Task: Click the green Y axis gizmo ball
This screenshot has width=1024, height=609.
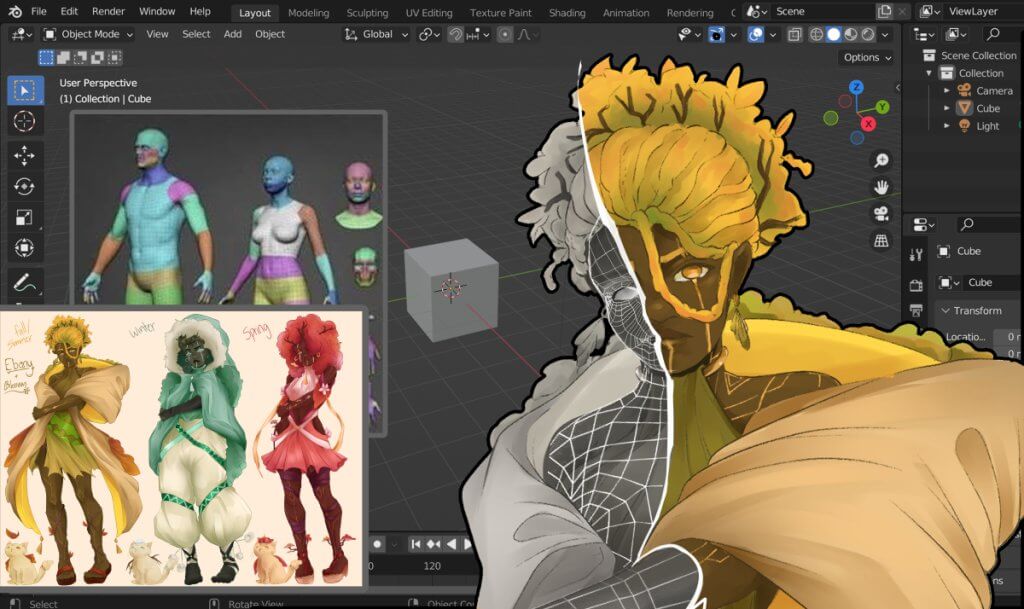Action: (882, 106)
